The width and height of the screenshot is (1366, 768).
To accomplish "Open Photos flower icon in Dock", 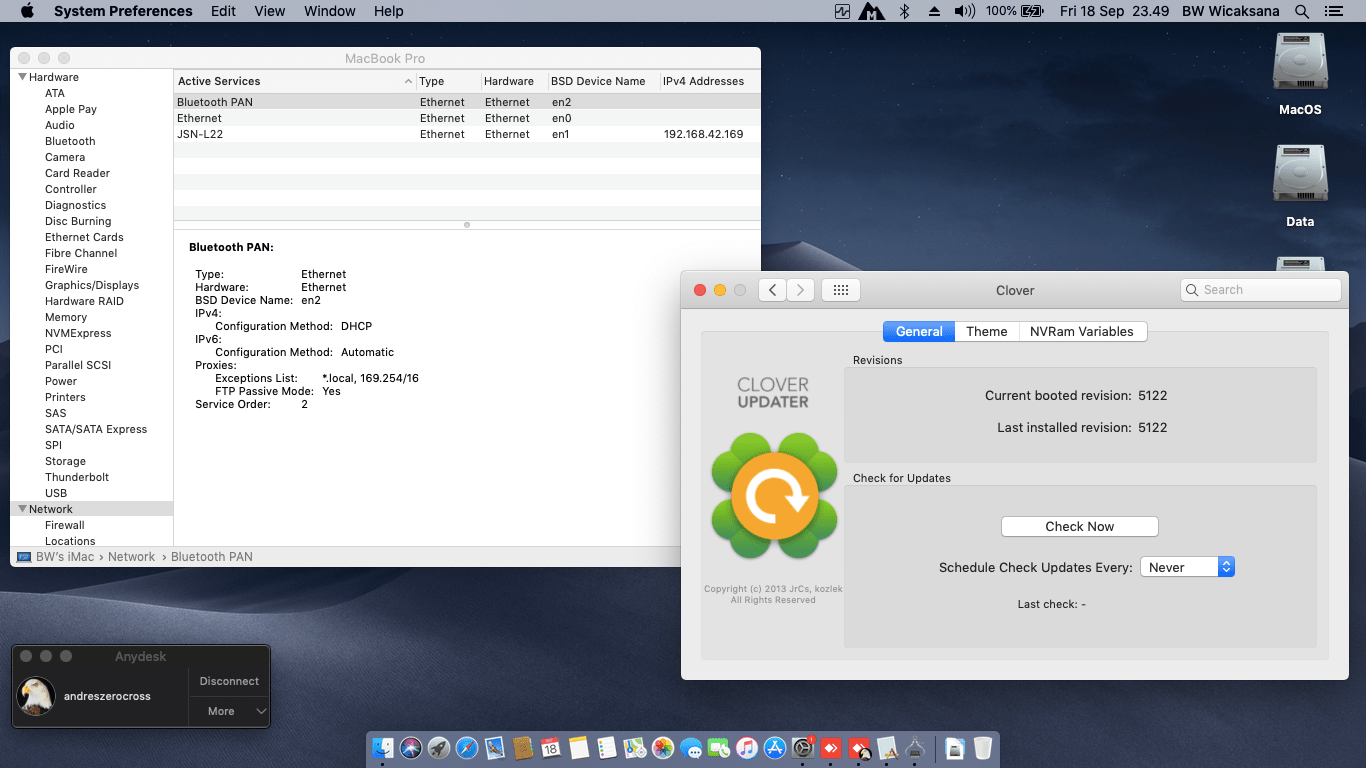I will tap(662, 747).
